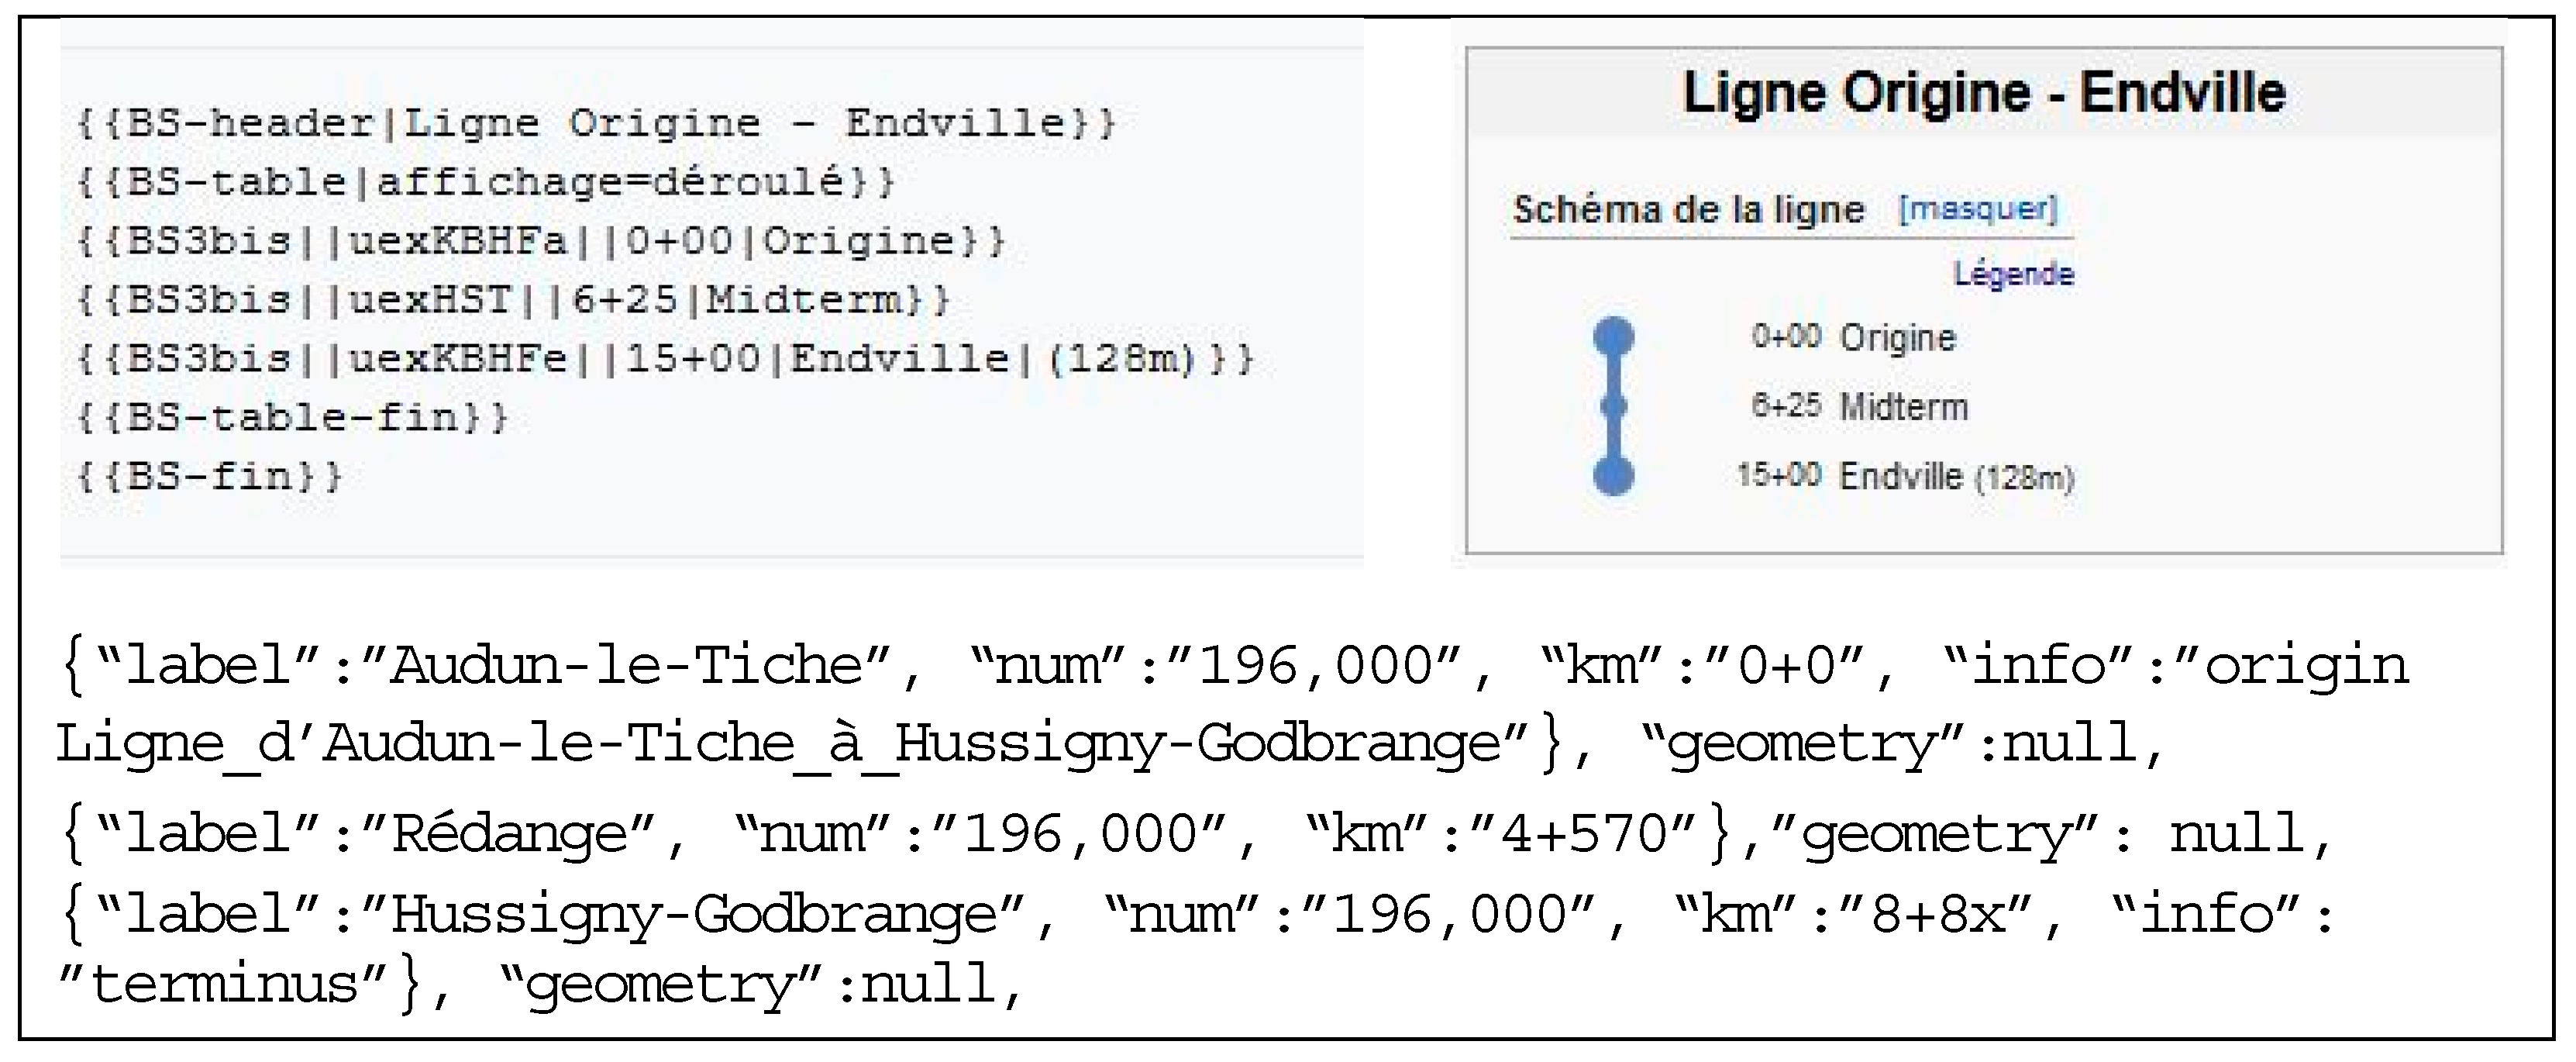Screen dimensions: 2576x1062
Task: Hide the schema via the masquer link
Action: pyautogui.click(x=1977, y=209)
